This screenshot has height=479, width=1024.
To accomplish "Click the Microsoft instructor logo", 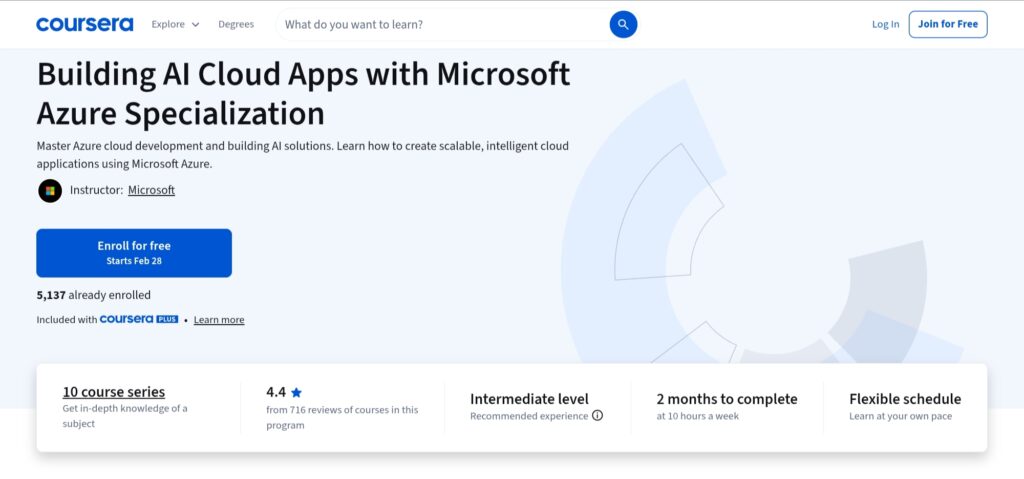I will click(50, 191).
